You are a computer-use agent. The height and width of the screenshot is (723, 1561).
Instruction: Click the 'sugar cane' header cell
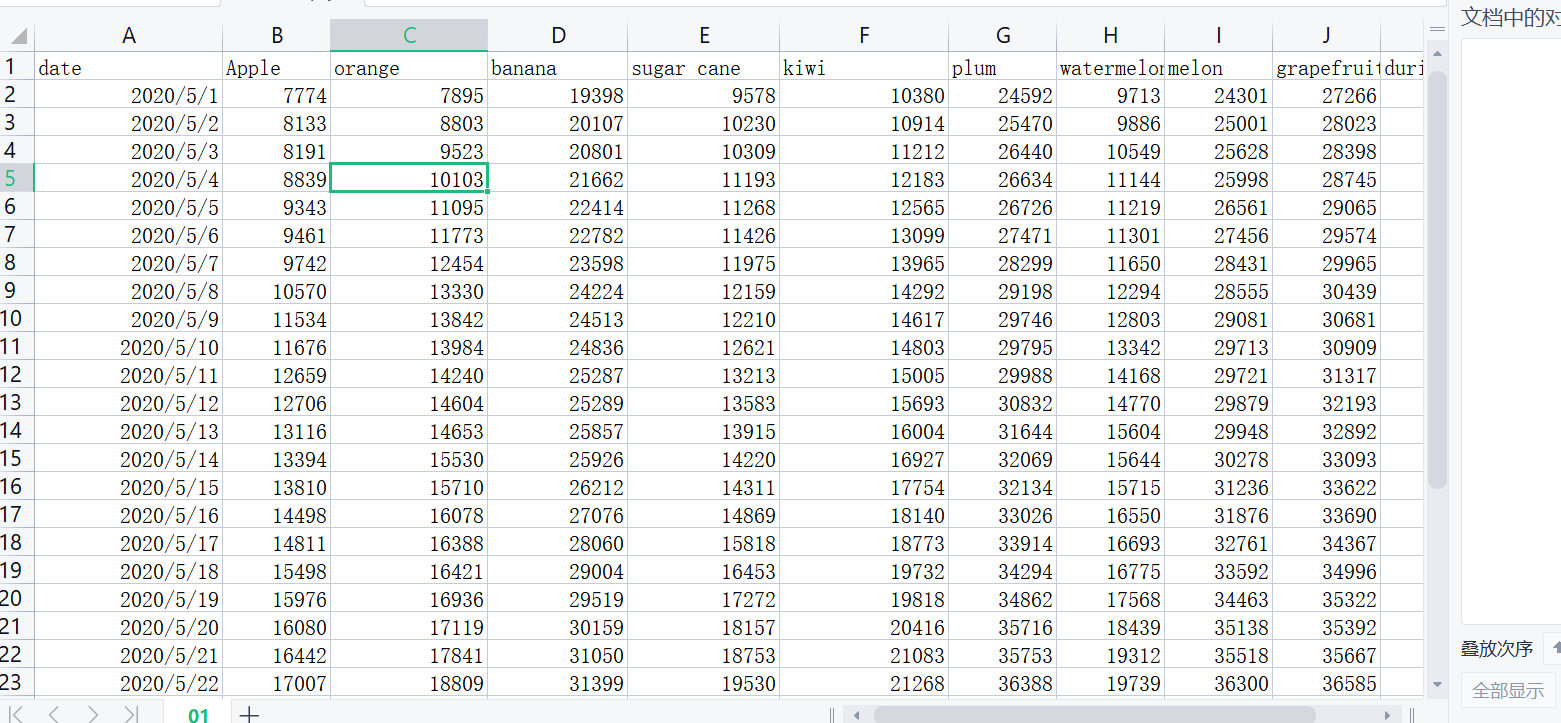(704, 67)
